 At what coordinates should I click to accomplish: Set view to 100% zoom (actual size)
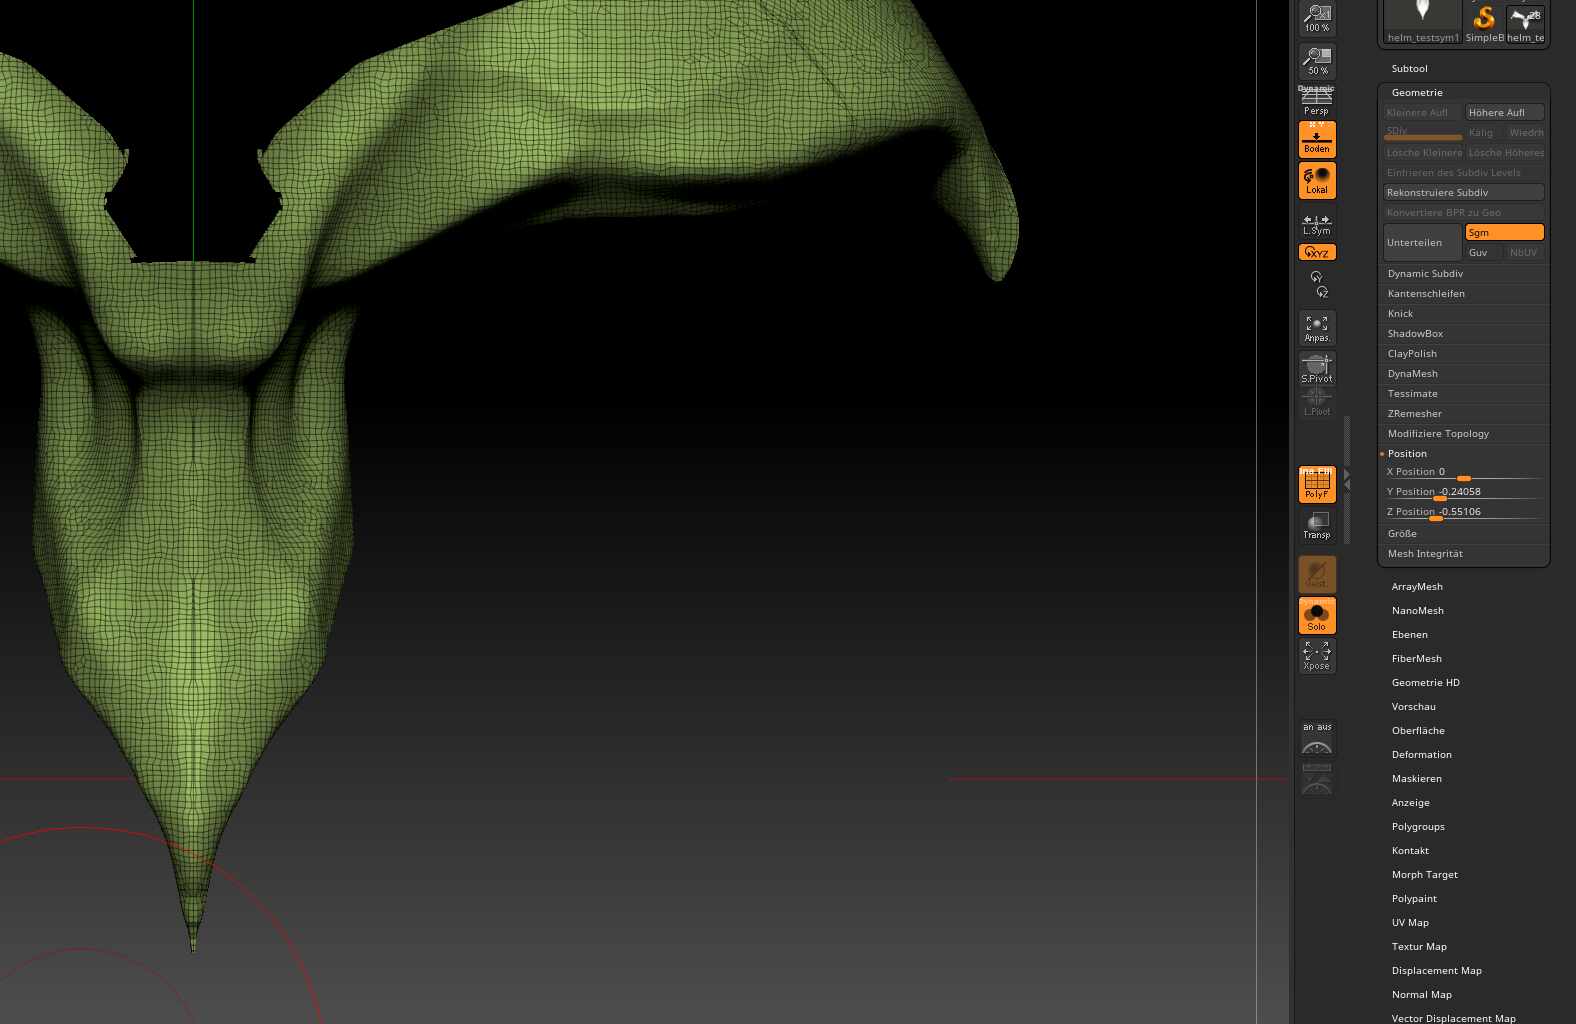click(1317, 18)
